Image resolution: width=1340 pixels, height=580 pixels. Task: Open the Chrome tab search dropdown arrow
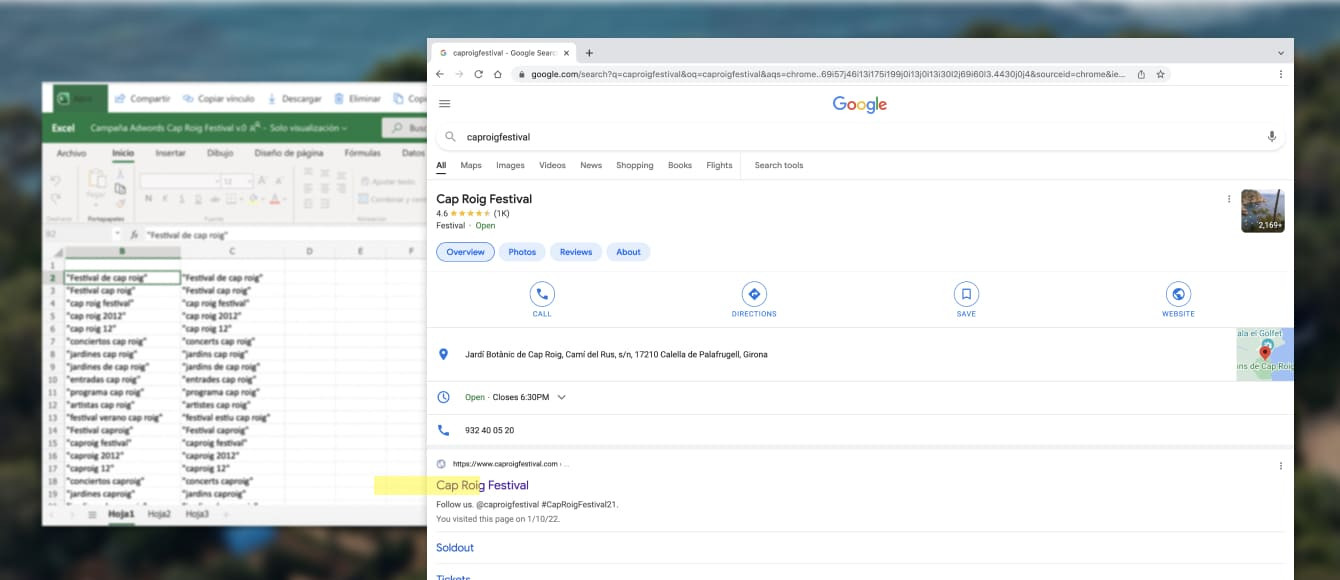1281,53
